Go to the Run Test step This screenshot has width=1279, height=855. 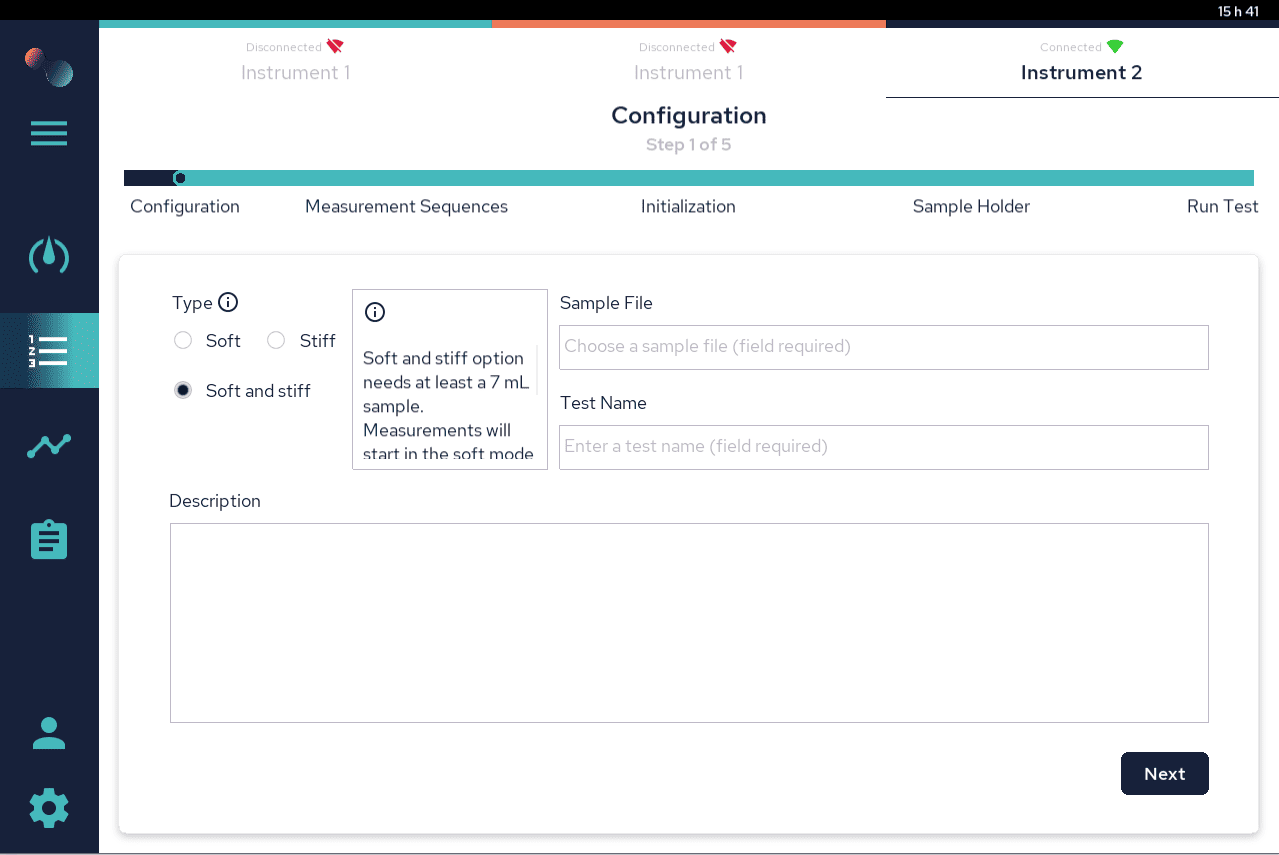(1222, 206)
